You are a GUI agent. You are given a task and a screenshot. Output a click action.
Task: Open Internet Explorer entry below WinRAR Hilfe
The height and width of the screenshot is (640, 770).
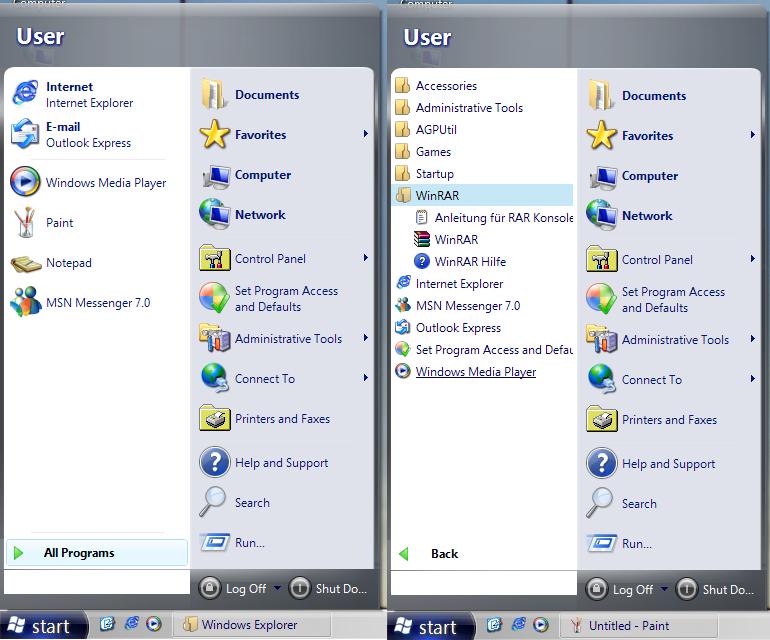click(459, 284)
